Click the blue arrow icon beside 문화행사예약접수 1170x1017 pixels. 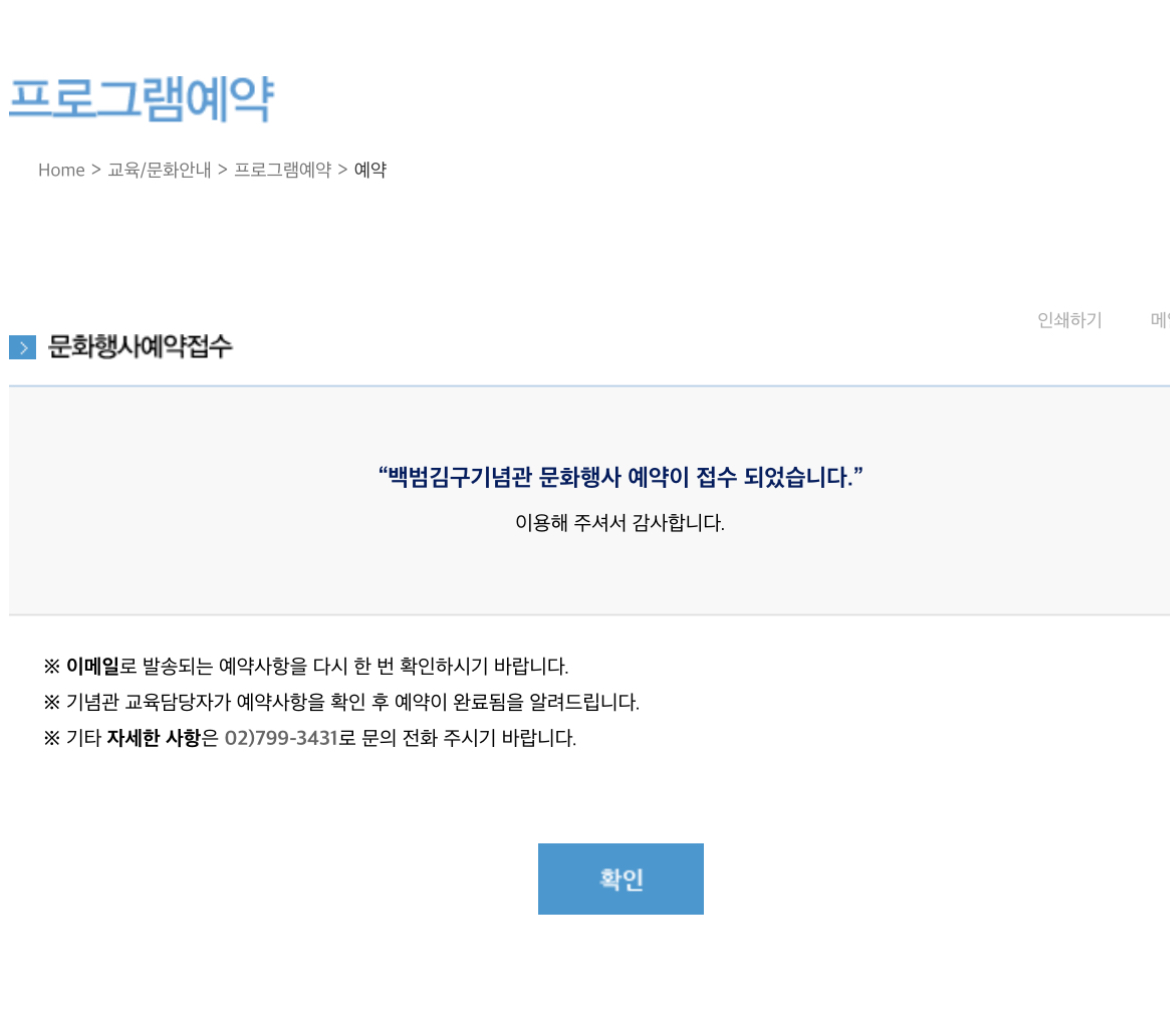click(x=22, y=348)
